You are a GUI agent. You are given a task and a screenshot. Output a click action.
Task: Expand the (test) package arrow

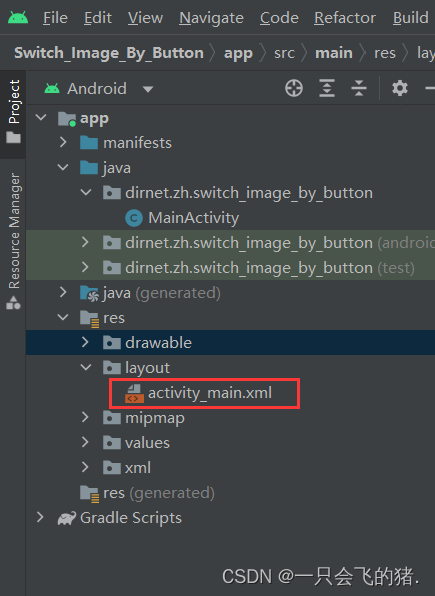click(85, 267)
